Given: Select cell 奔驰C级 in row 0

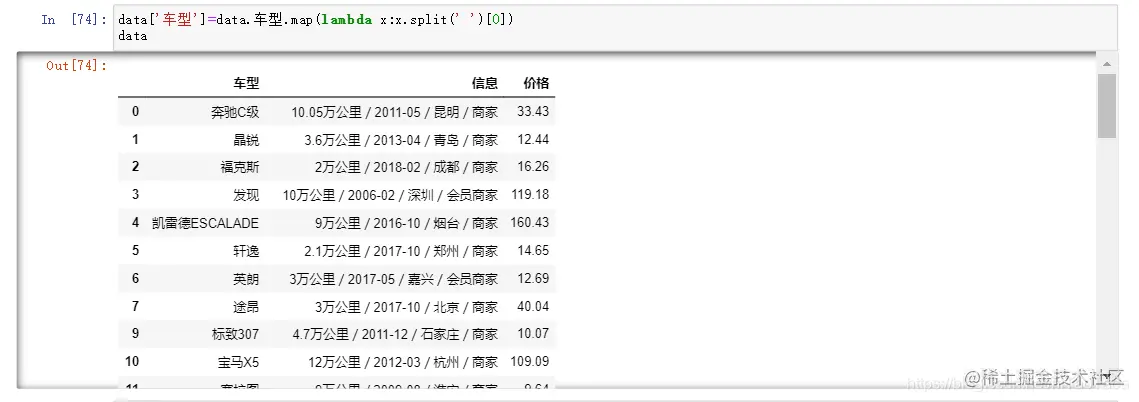Looking at the screenshot, I should [x=235, y=112].
